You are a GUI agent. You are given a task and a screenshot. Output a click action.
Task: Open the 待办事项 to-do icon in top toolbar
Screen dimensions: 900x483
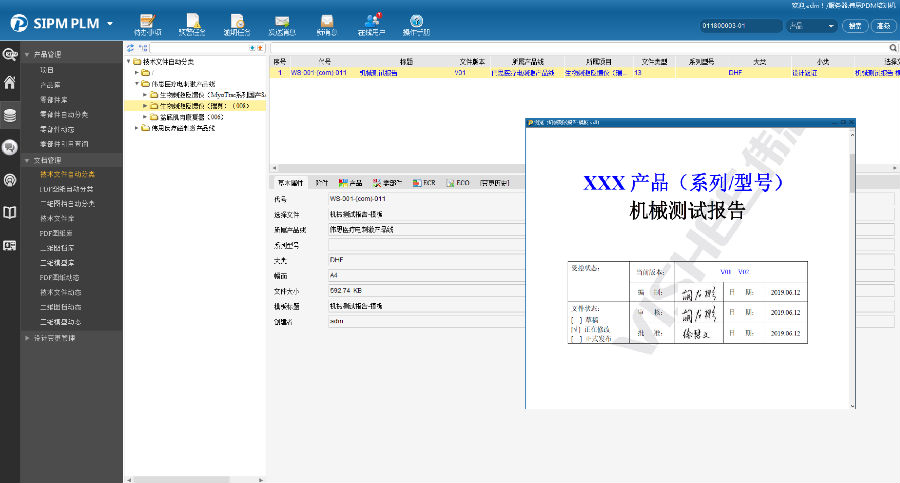(x=147, y=23)
